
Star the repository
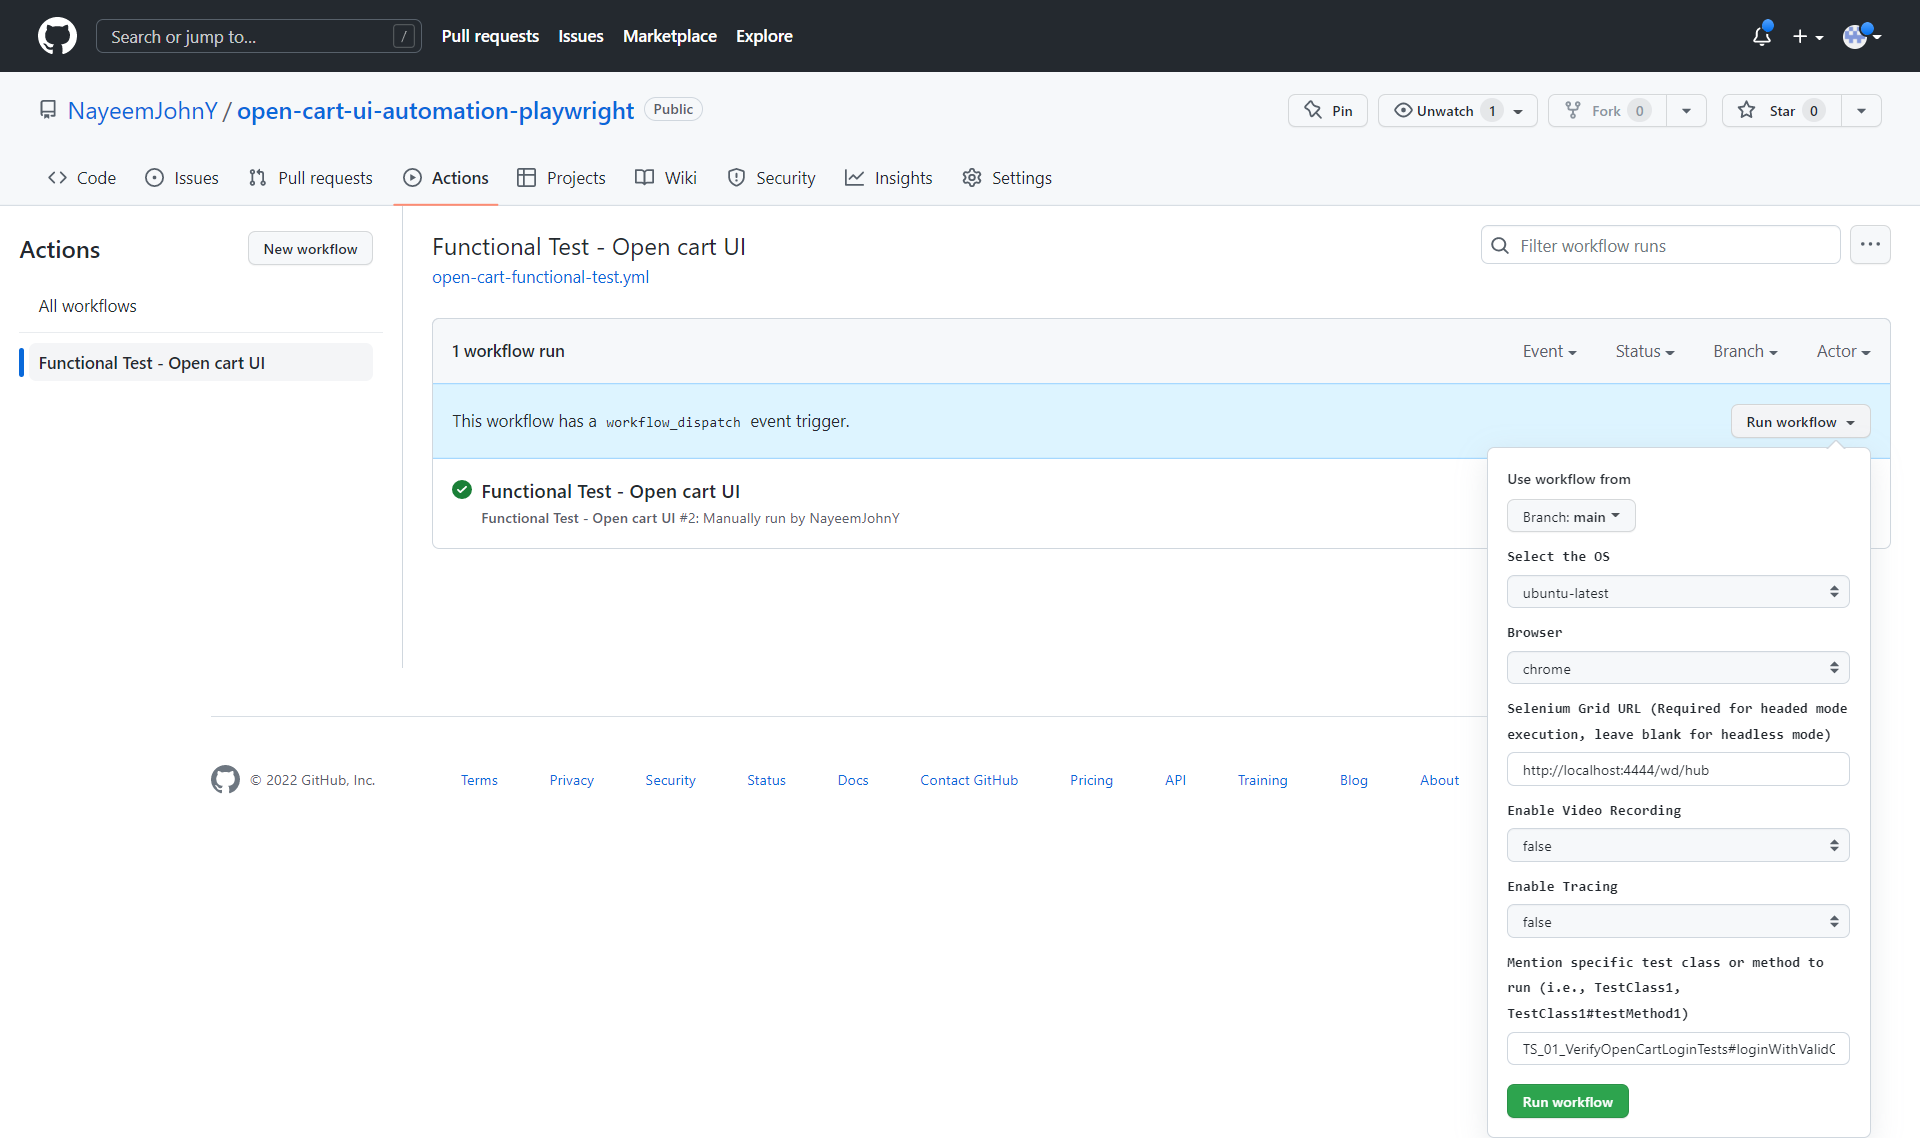[1781, 111]
